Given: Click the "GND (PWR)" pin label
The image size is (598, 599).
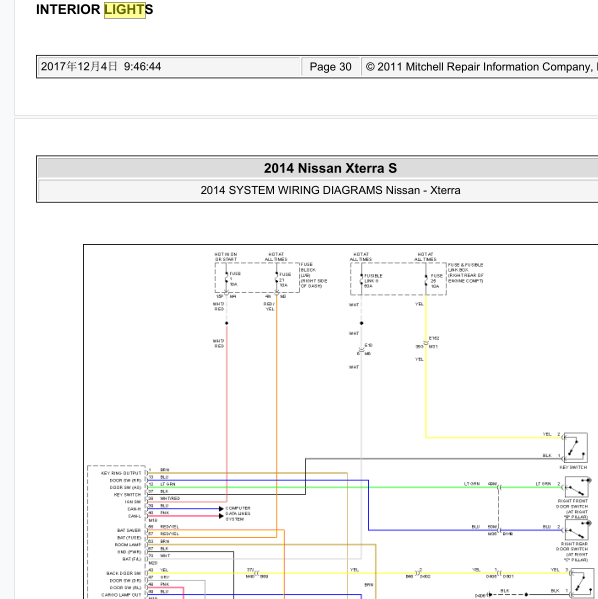Looking at the screenshot, I should 129,552.
